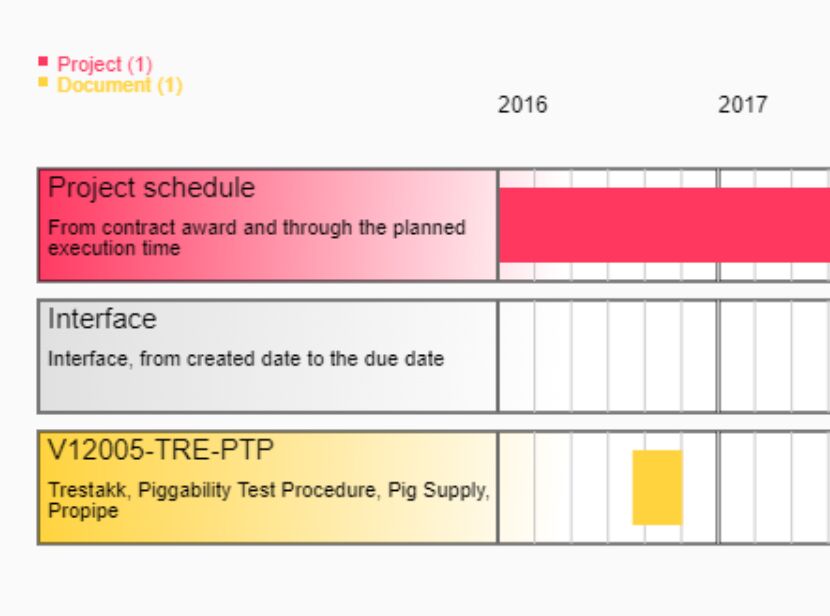Select the yellow V12005-TRE-PTP row label panel
Image resolution: width=830 pixels, height=616 pixels.
point(268,487)
